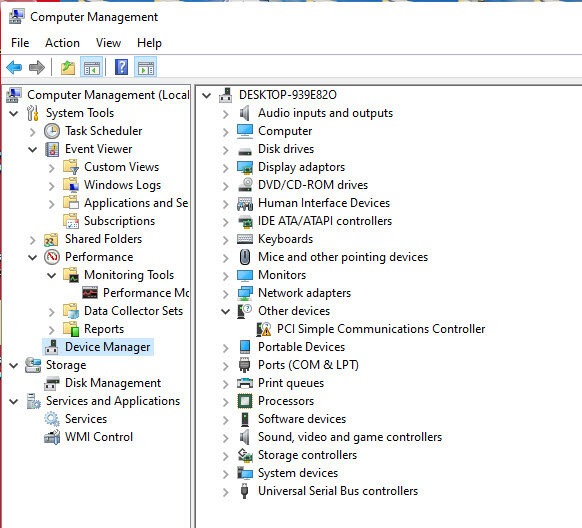582x528 pixels.
Task: Click the Performance Monitor graph icon
Action: tap(90, 293)
